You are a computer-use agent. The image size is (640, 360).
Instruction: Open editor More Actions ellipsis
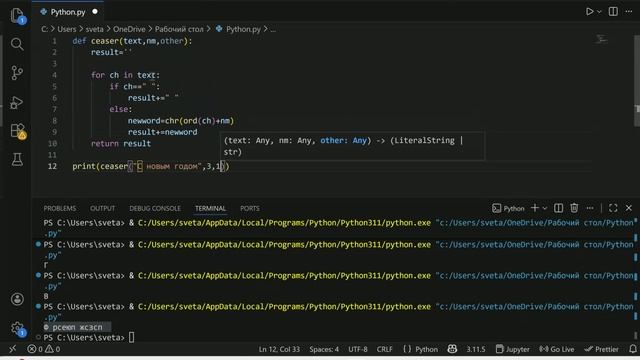[629, 11]
